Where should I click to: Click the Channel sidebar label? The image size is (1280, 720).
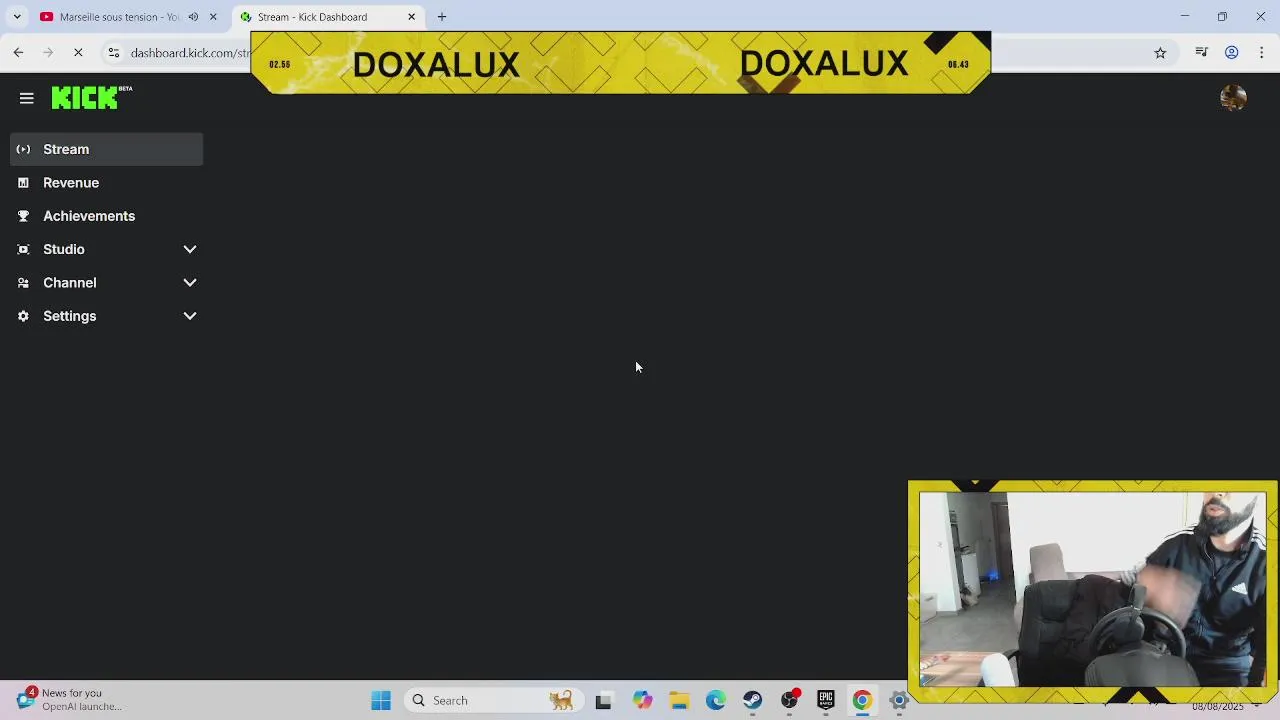pyautogui.click(x=70, y=283)
